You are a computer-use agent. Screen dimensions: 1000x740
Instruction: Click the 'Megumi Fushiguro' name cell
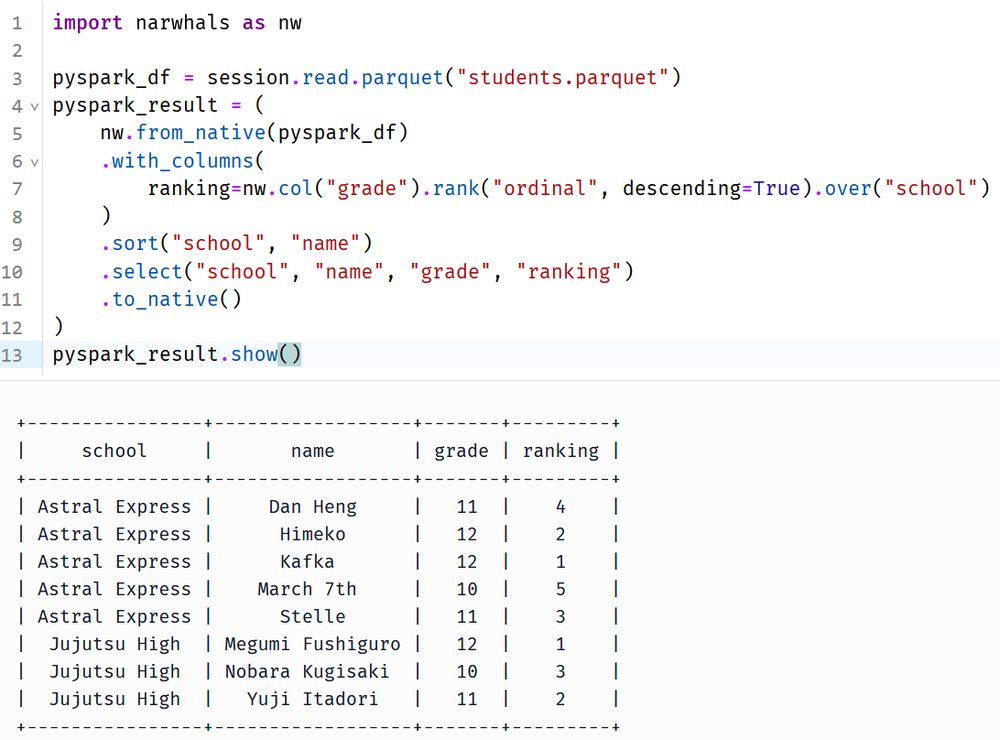312,644
